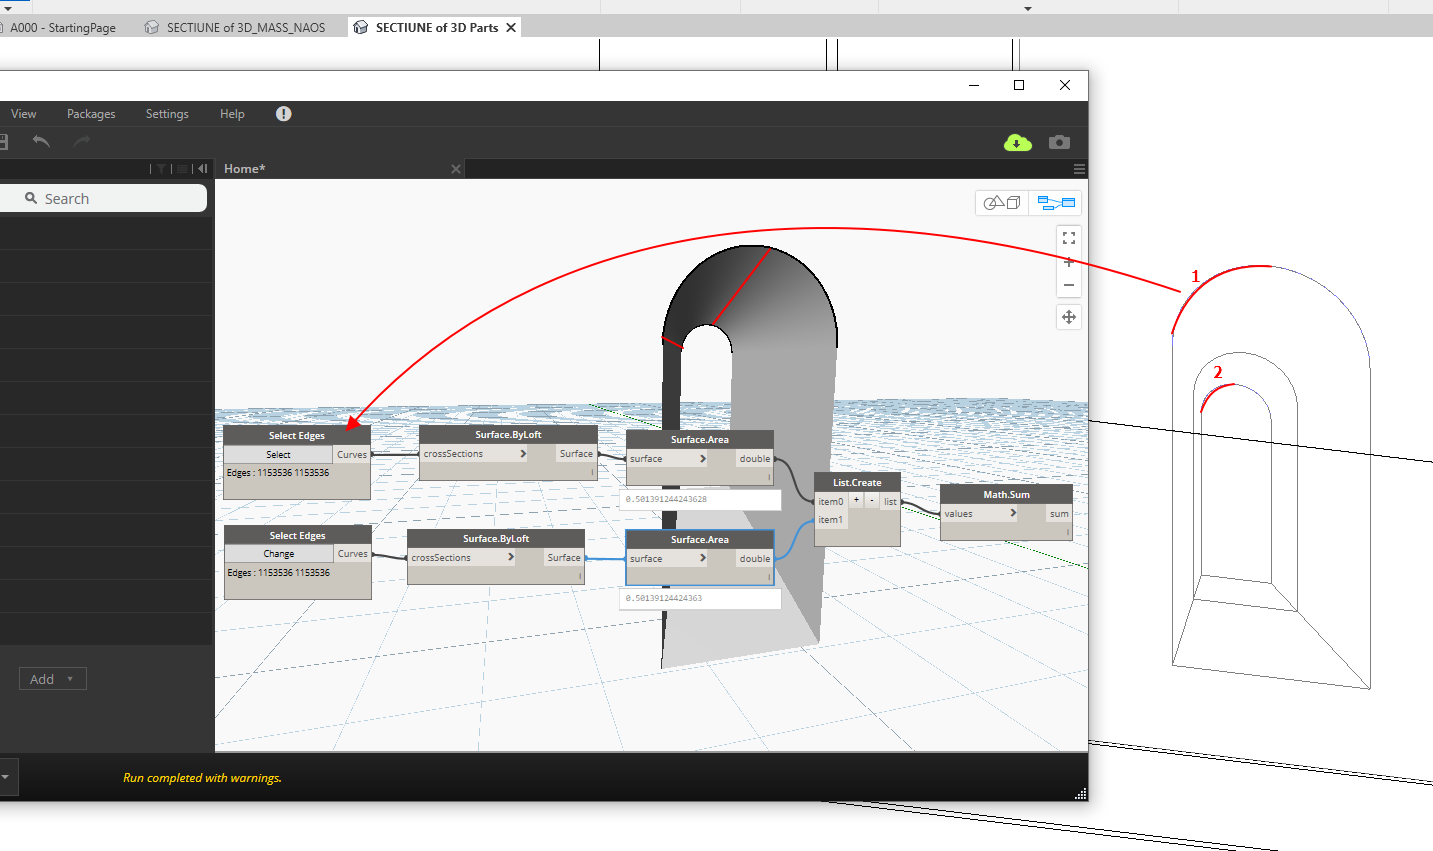
Task: Zoom out with the minus button
Action: (x=1069, y=285)
